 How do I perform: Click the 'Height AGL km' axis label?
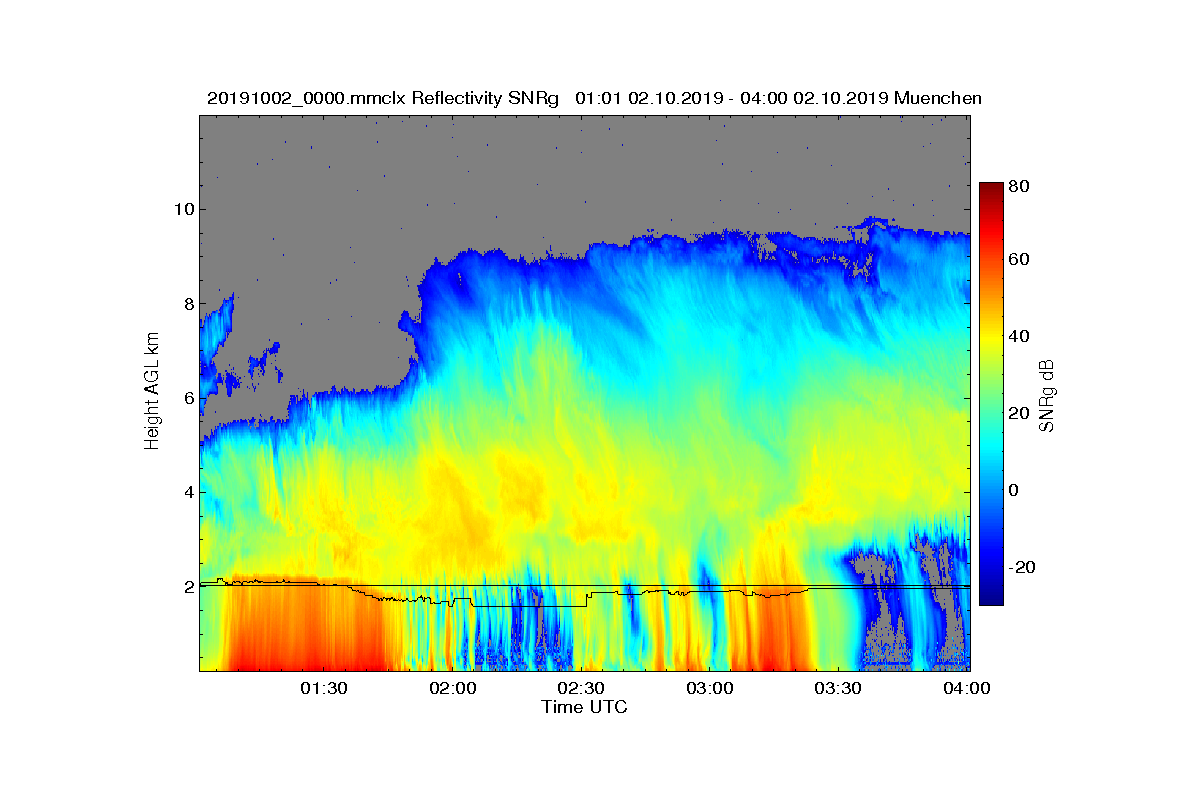pyautogui.click(x=152, y=393)
